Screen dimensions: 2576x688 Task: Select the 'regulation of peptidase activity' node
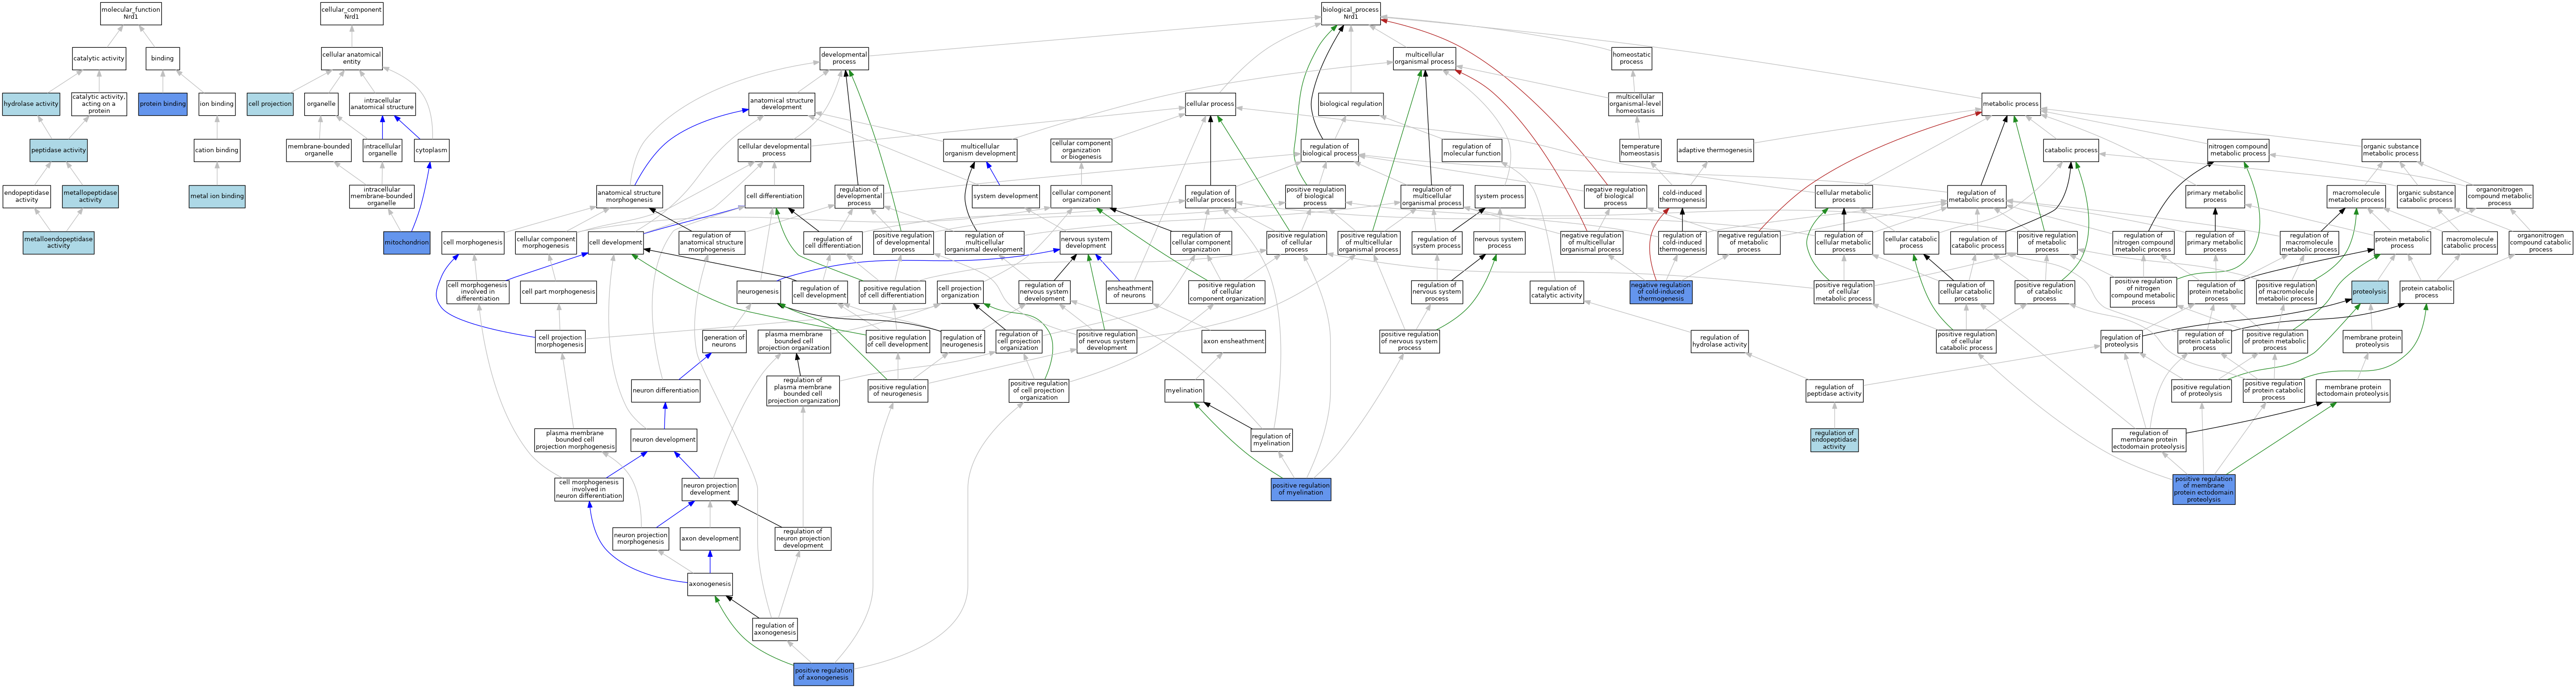(1834, 391)
